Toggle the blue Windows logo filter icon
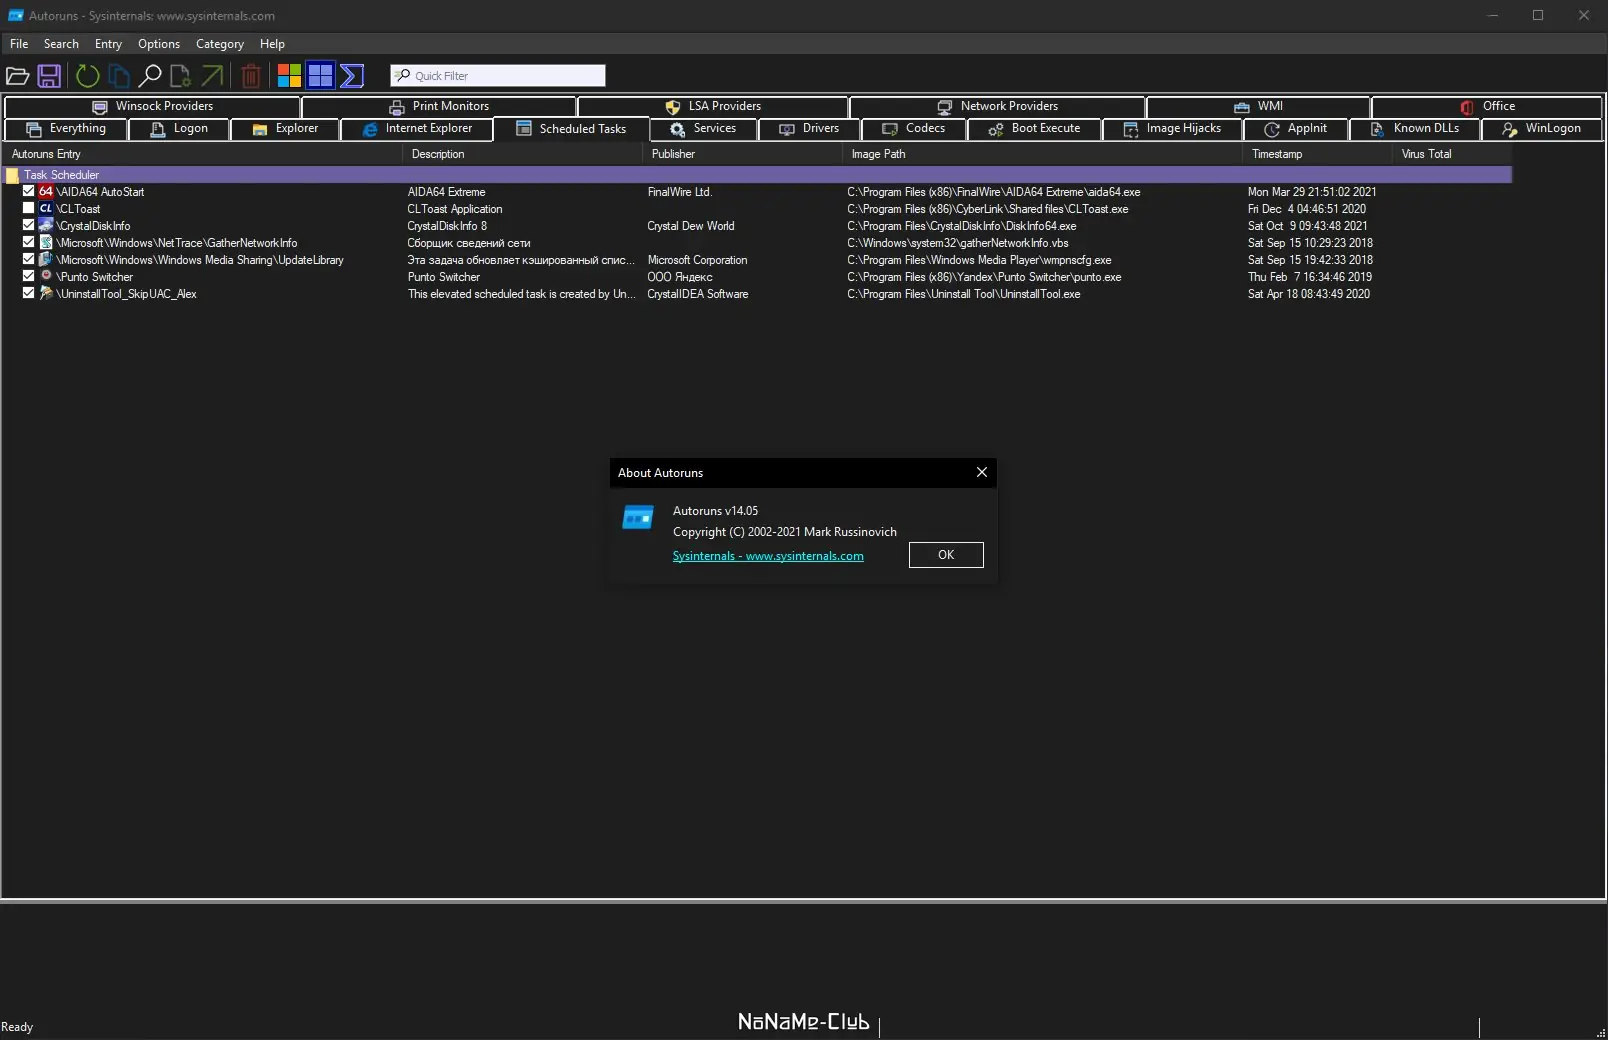The width and height of the screenshot is (1608, 1040). coord(320,76)
